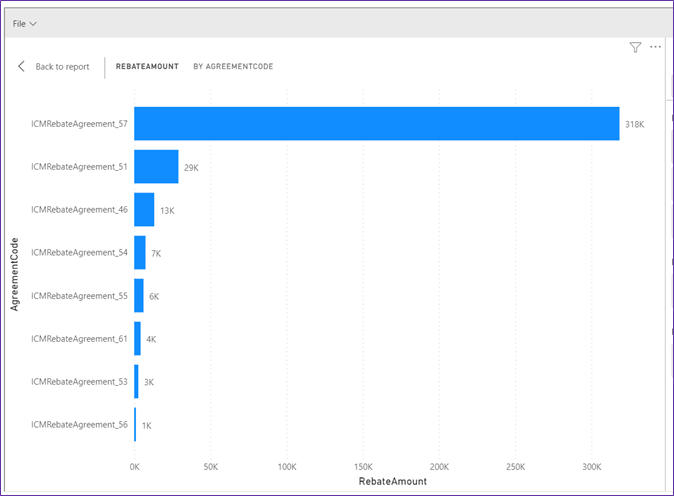Click the ICMRebateAgreement_56 axis label
Viewport: 674px width, 496px height.
(x=79, y=425)
